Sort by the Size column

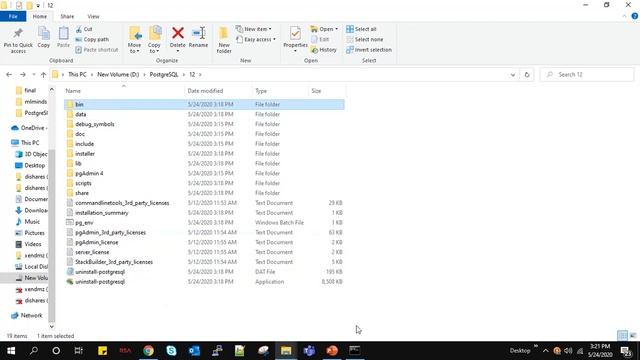(x=327, y=91)
